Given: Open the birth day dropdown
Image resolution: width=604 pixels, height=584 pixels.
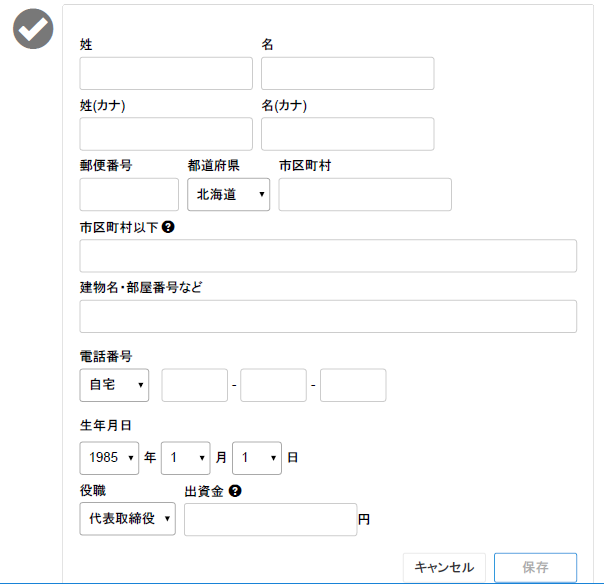Looking at the screenshot, I should tap(257, 458).
